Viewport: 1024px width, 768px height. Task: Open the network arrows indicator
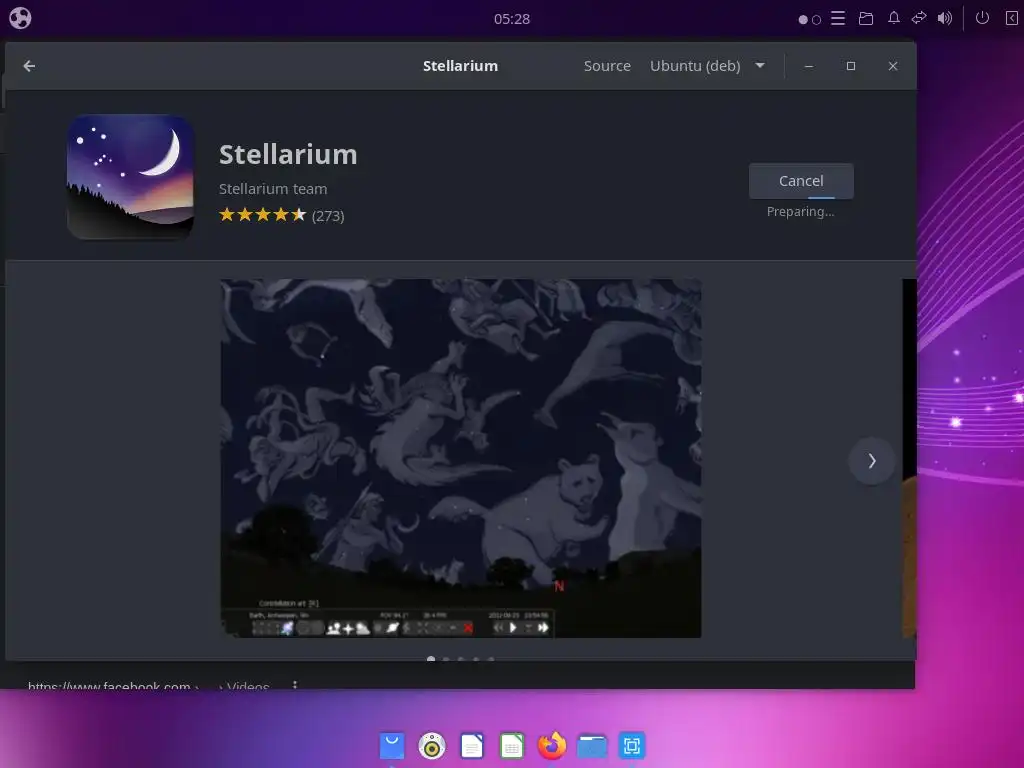(919, 18)
